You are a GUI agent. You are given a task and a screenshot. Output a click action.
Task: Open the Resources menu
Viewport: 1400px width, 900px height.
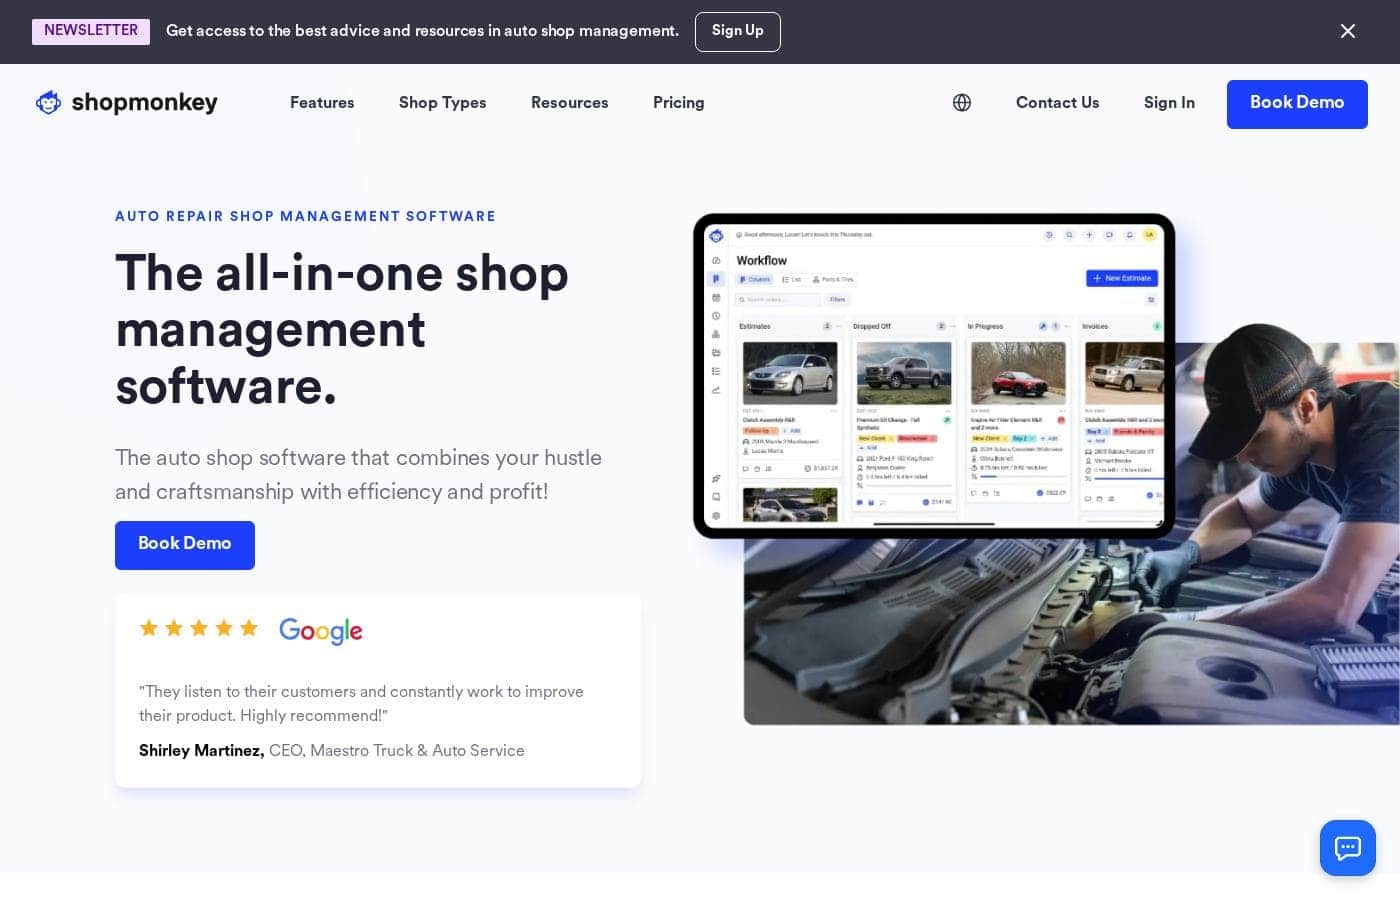click(569, 103)
